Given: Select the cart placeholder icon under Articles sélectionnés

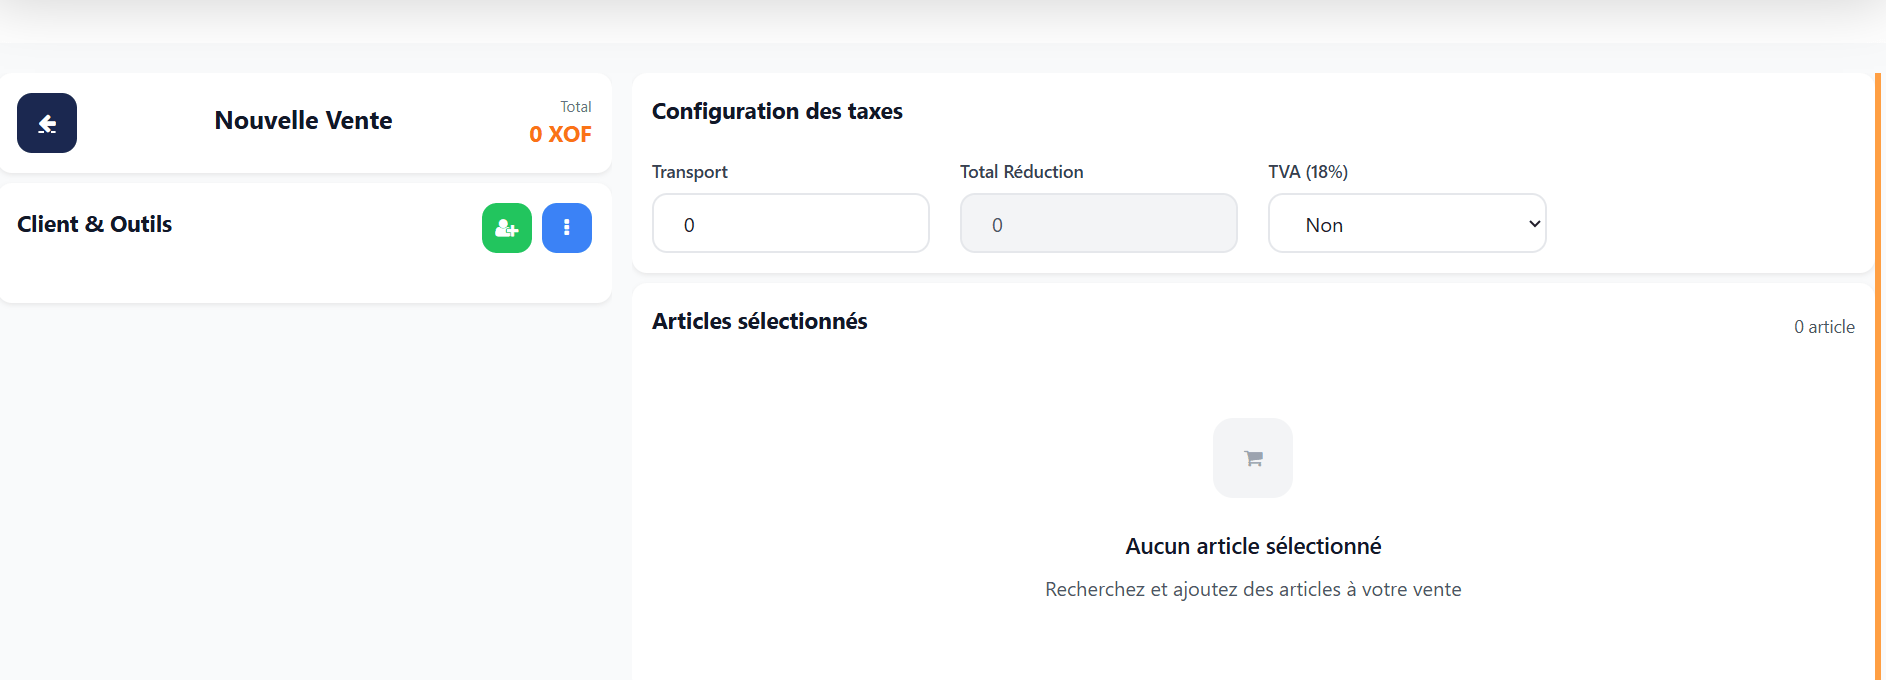Looking at the screenshot, I should pyautogui.click(x=1252, y=458).
